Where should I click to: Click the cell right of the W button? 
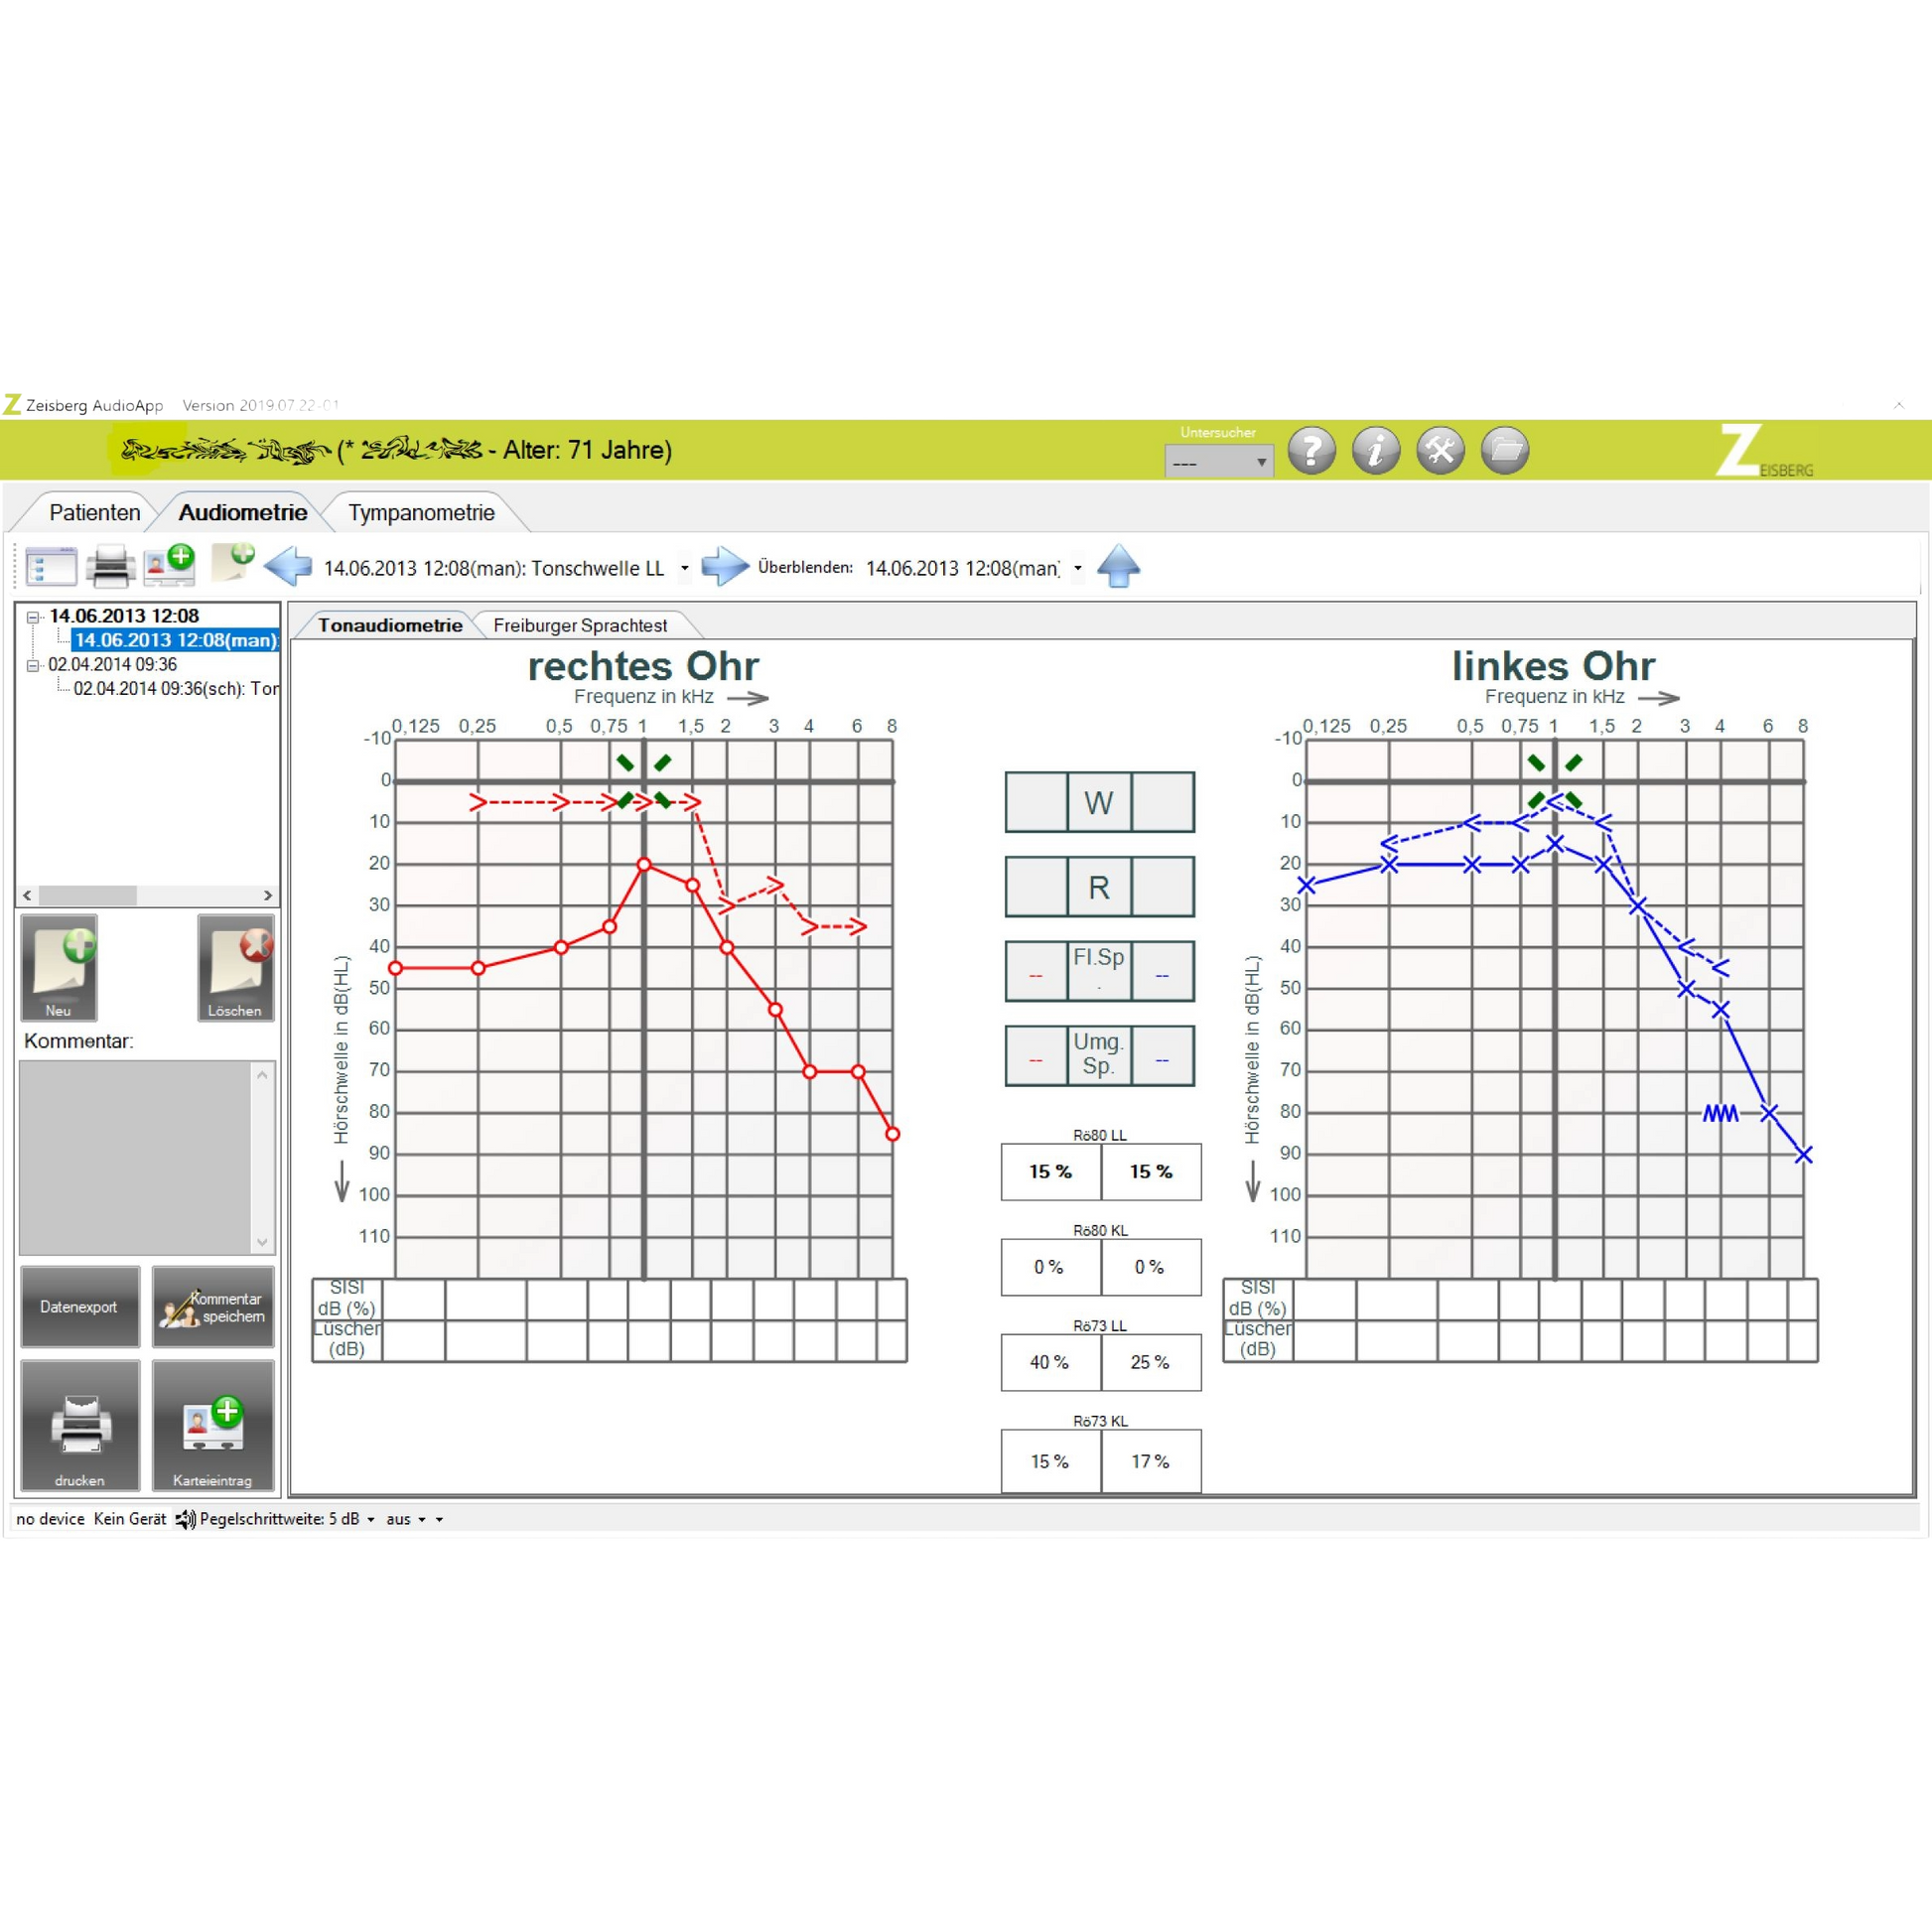(1163, 802)
